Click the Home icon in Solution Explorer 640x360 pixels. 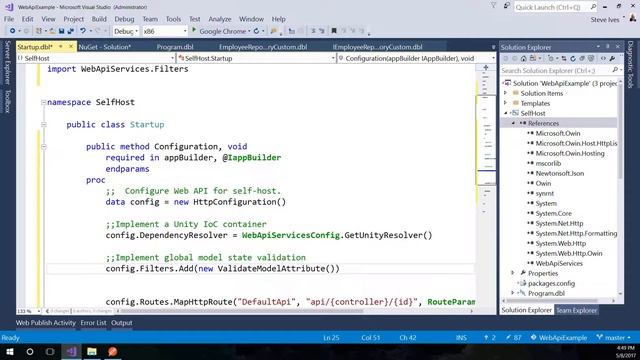[x=524, y=59]
